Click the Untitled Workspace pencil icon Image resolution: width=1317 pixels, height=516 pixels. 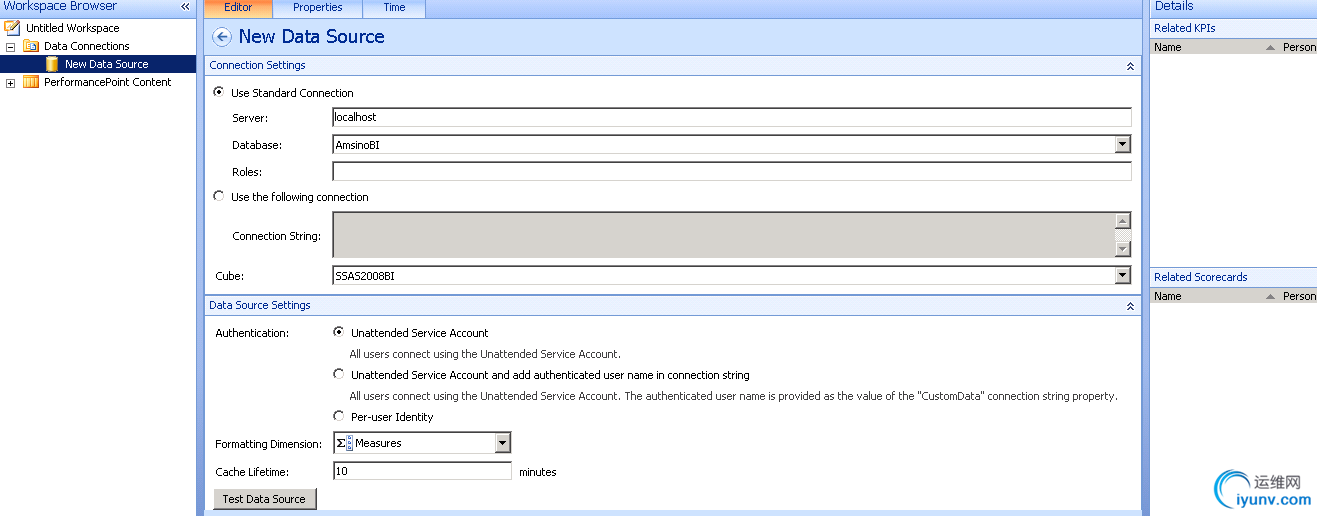(12, 28)
